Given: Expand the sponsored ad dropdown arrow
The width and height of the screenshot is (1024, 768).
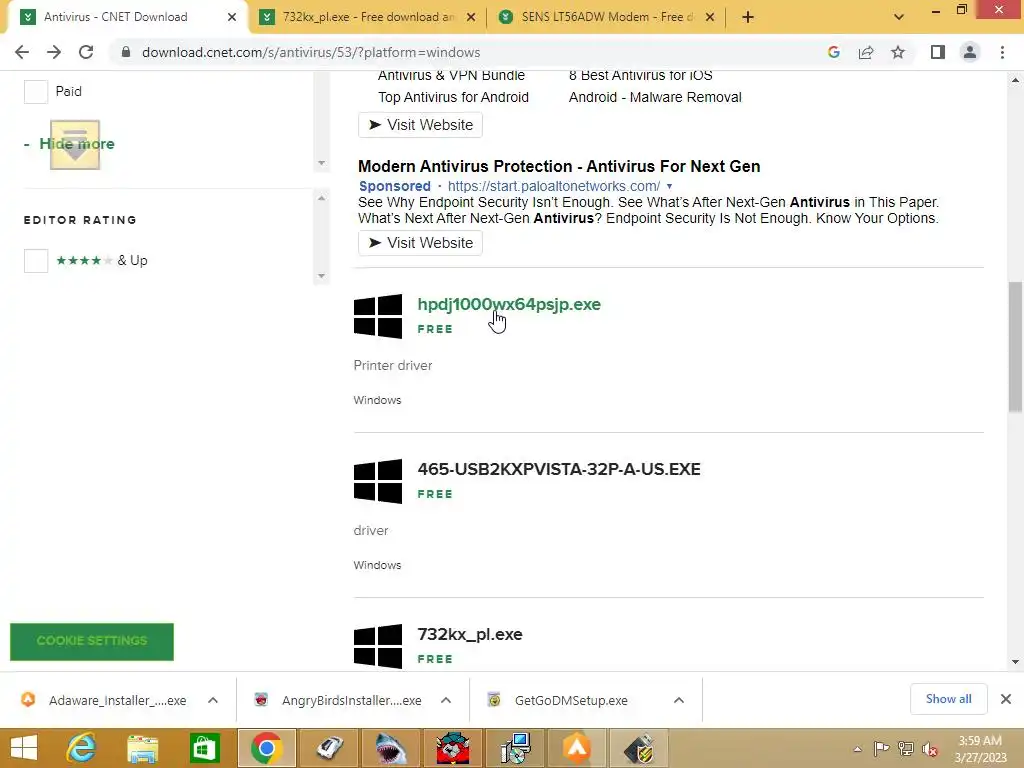Looking at the screenshot, I should pos(669,186).
